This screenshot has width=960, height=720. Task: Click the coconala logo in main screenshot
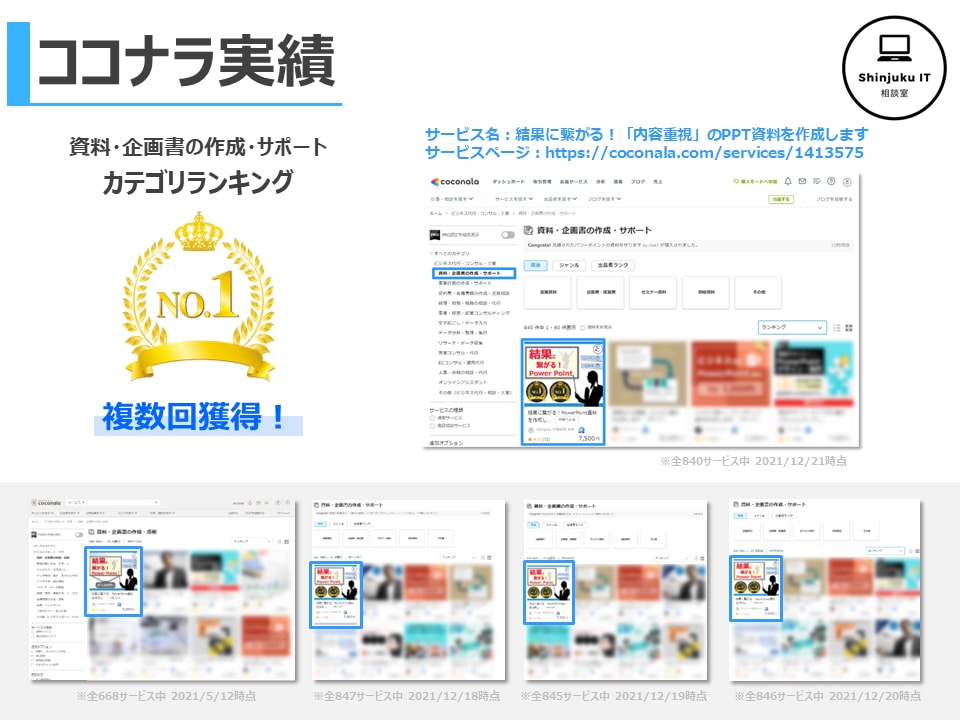[455, 181]
